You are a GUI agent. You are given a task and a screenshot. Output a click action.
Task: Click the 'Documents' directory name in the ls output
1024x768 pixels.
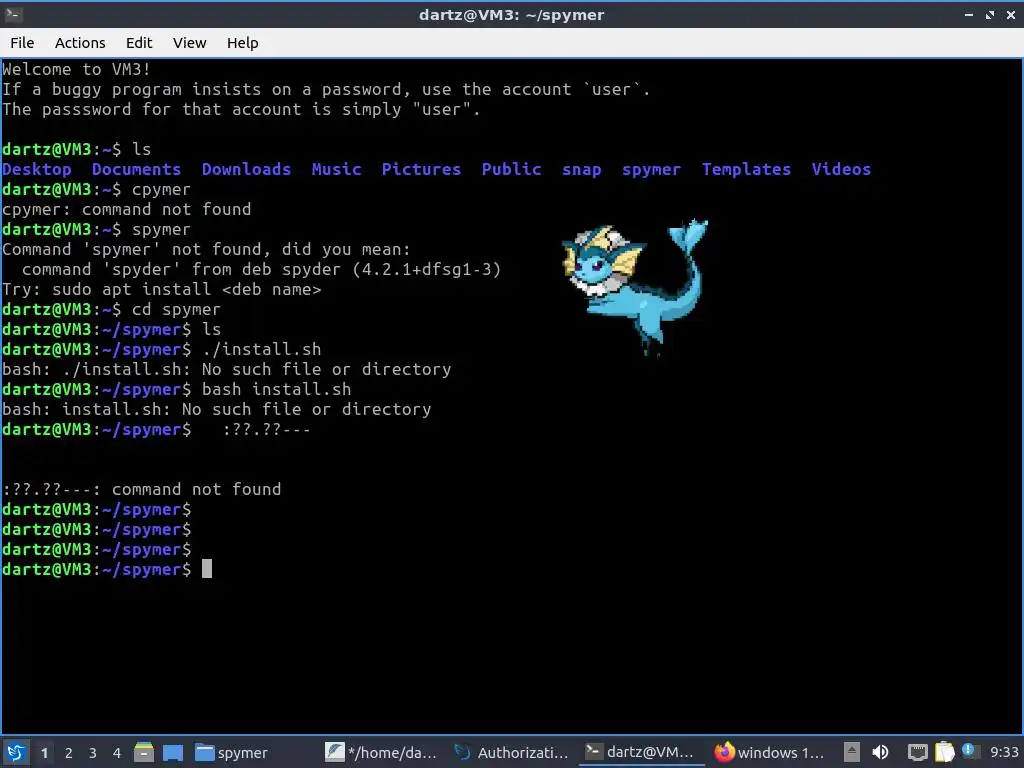(x=136, y=169)
